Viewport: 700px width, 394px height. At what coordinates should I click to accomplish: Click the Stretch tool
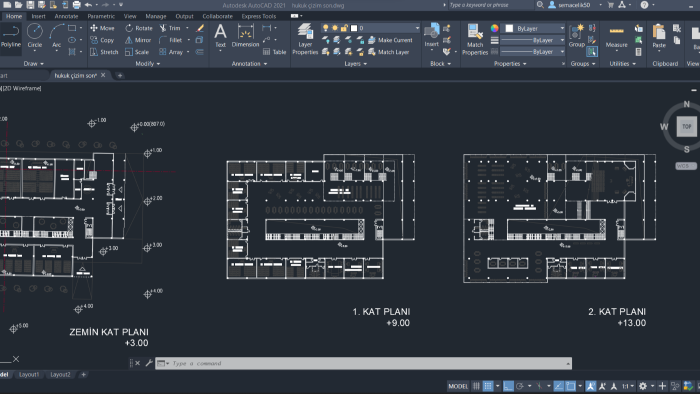[104, 52]
